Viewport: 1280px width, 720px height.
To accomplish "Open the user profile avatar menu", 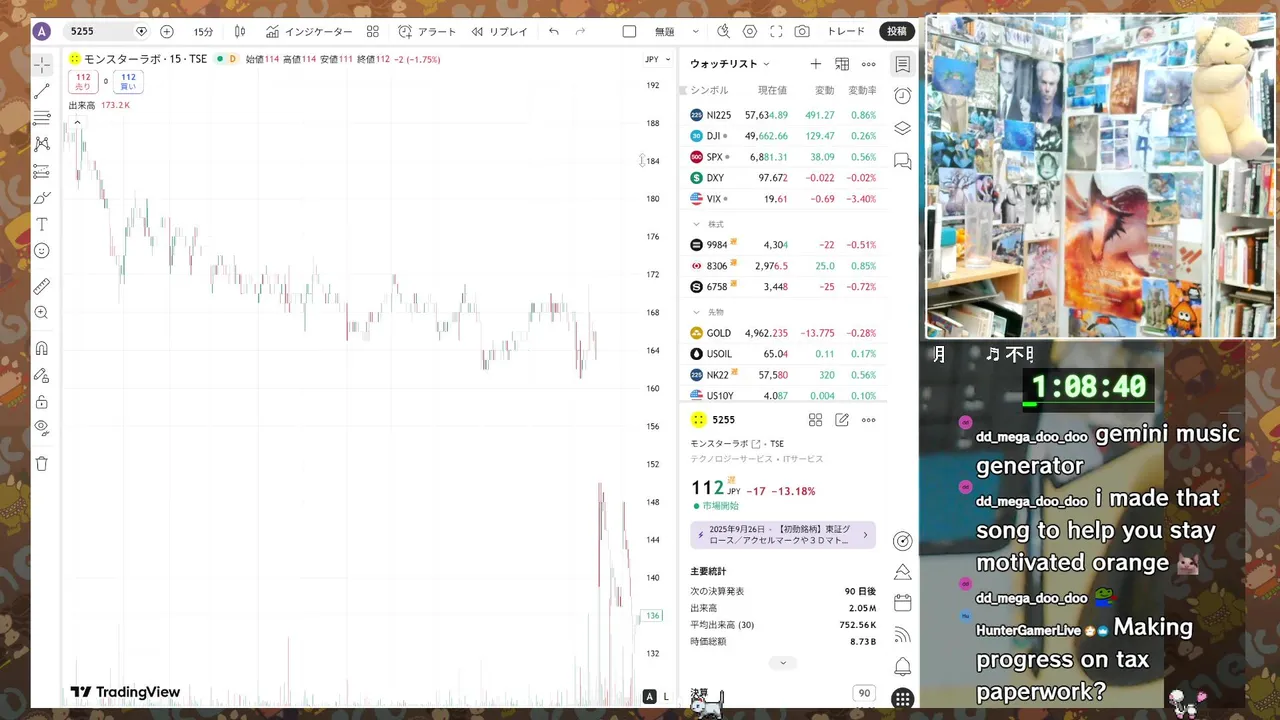I will [42, 31].
